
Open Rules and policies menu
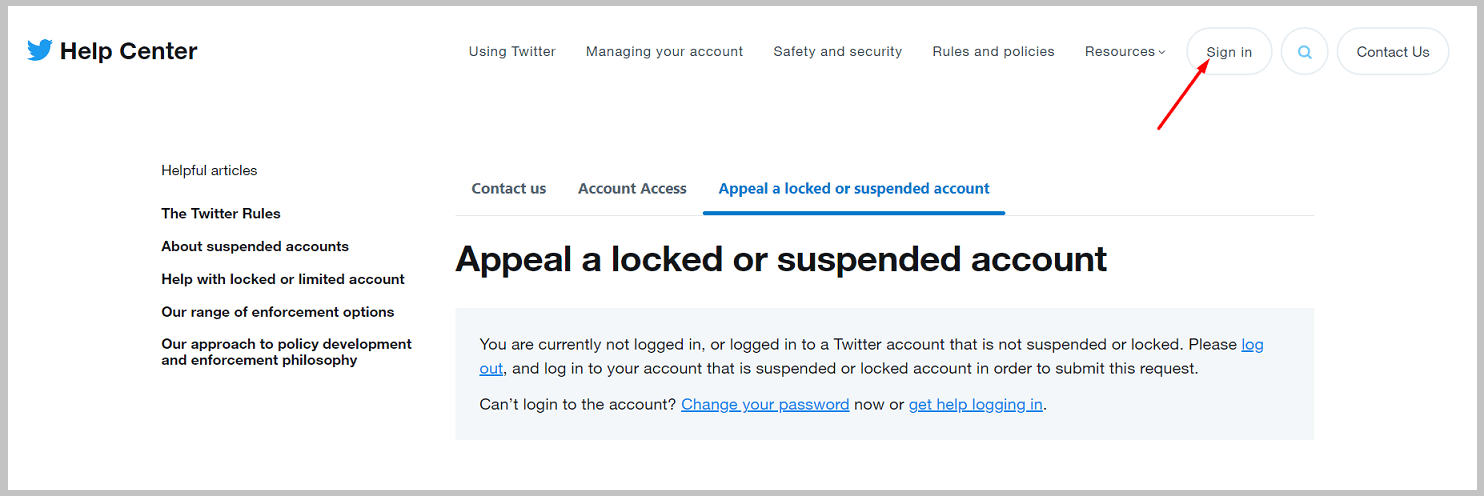pyautogui.click(x=993, y=52)
